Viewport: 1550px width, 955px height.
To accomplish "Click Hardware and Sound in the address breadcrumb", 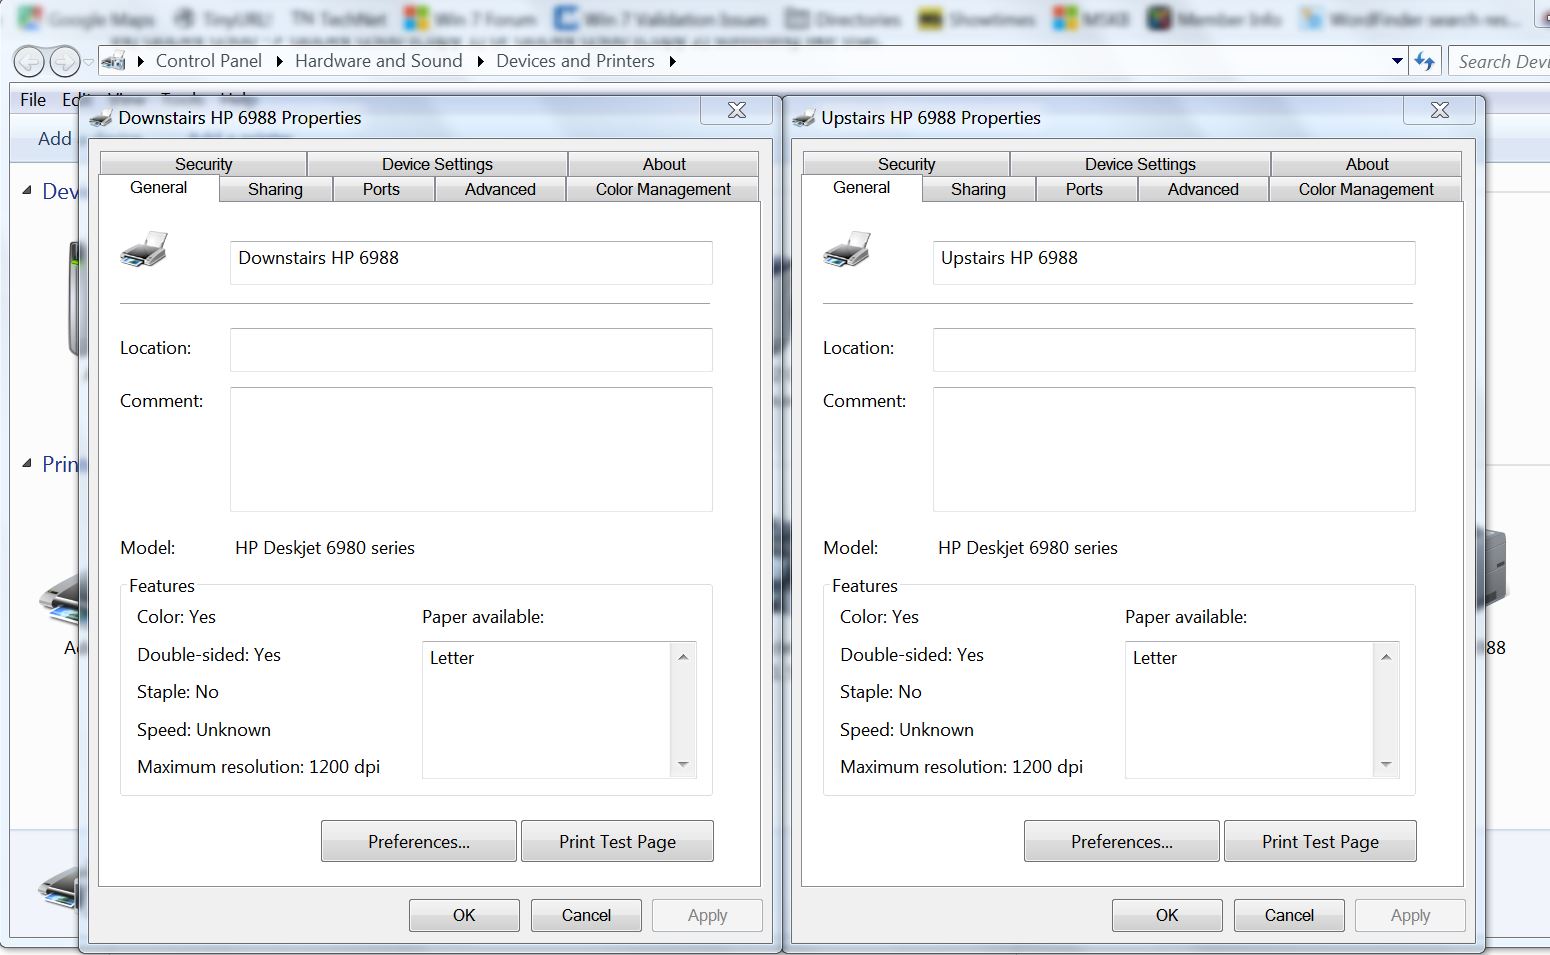I will [x=379, y=61].
